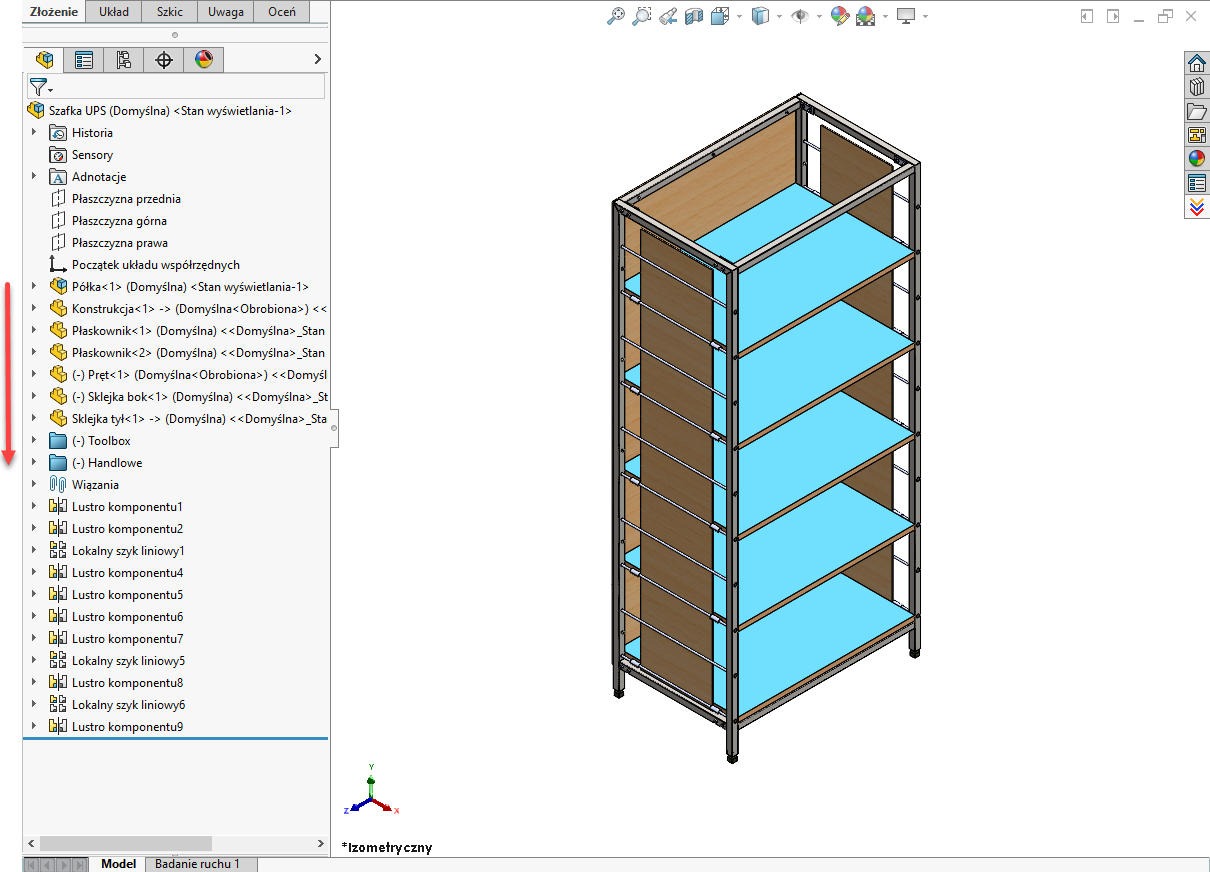Screen dimensions: 1210x872
Task: Select the (-) Sklejka bok<1> component
Action: tap(187, 397)
